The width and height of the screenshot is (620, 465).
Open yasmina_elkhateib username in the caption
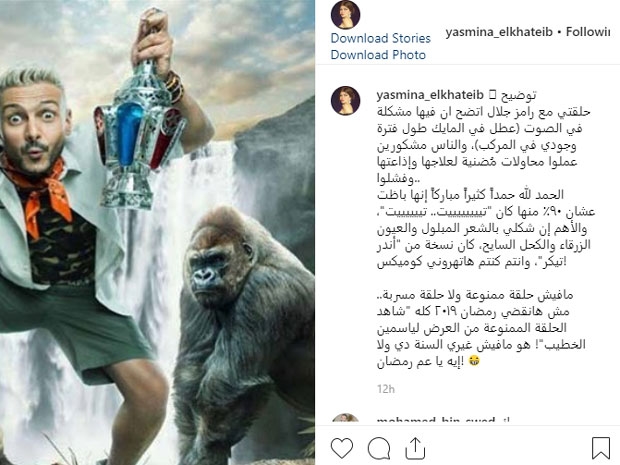pyautogui.click(x=430, y=95)
